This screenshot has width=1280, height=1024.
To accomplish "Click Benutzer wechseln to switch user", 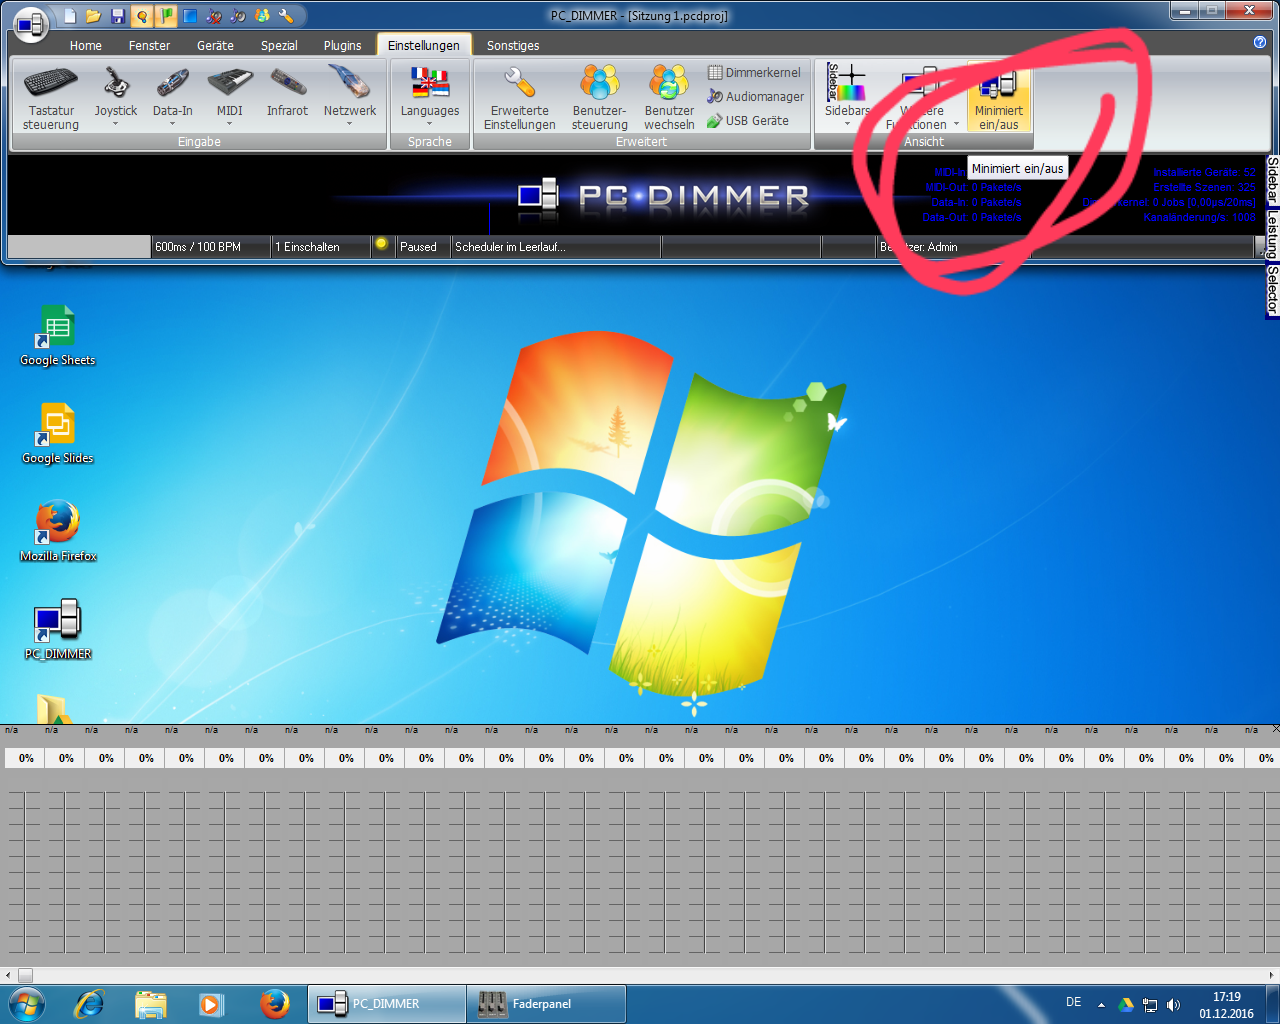I will (x=669, y=97).
